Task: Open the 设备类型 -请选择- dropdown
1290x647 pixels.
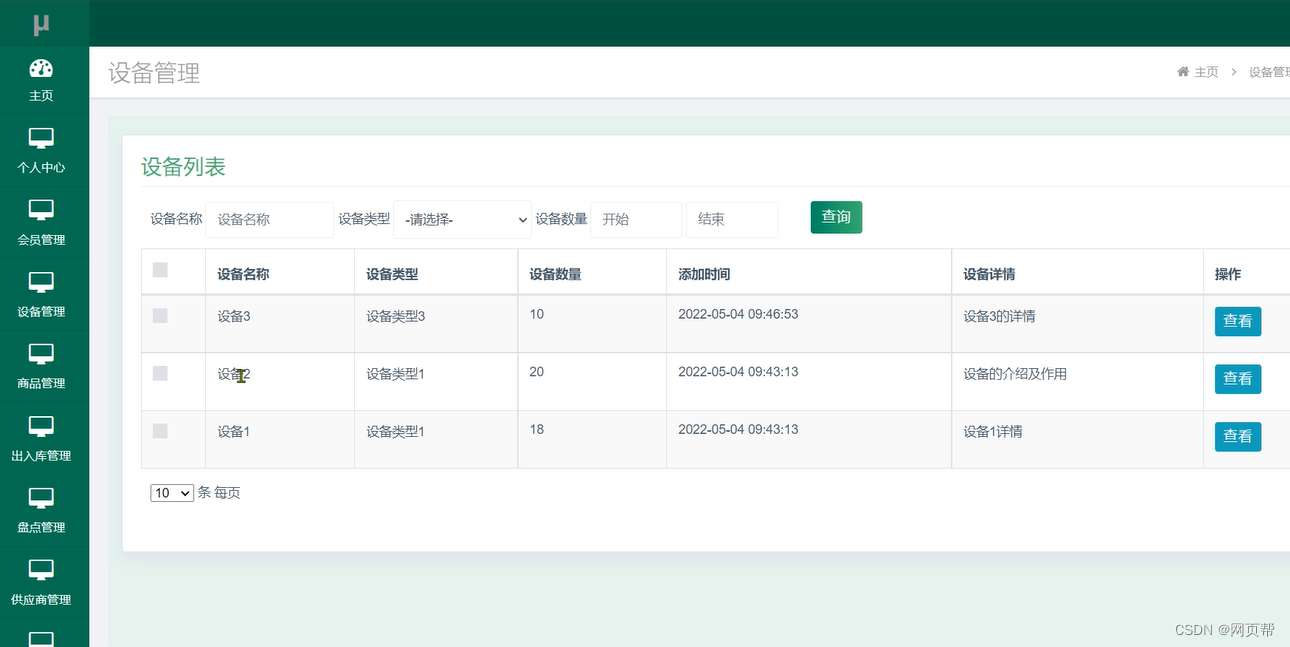Action: (x=463, y=219)
